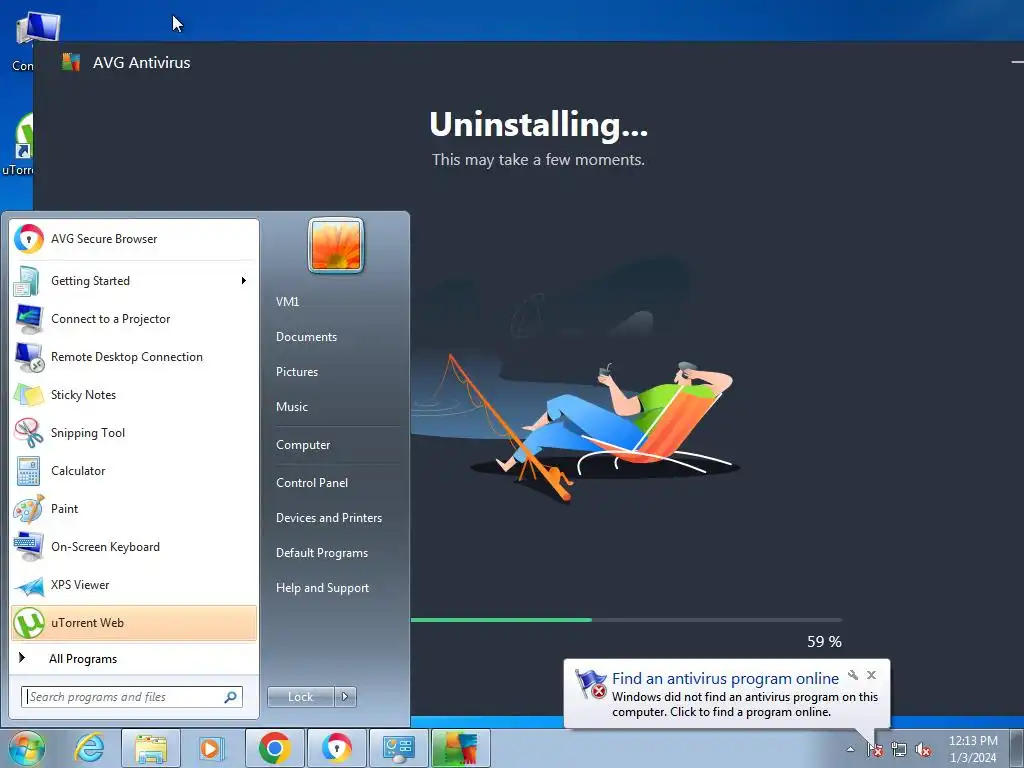Open the AVG Secure Browser taskbar icon
The height and width of the screenshot is (768, 1024).
336,748
